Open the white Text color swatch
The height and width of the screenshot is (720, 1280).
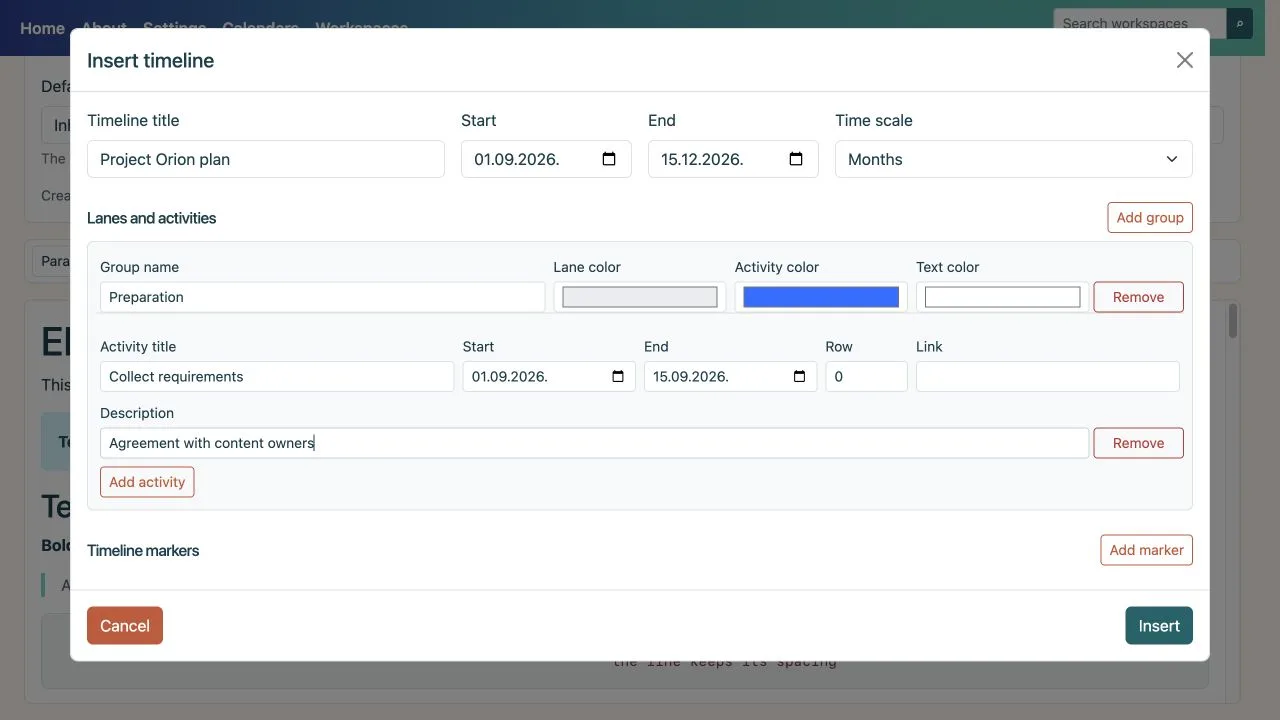(1002, 297)
